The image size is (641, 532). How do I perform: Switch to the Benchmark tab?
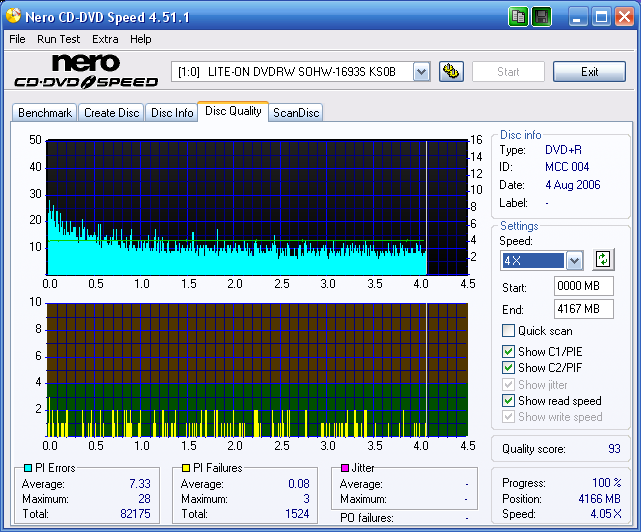45,112
